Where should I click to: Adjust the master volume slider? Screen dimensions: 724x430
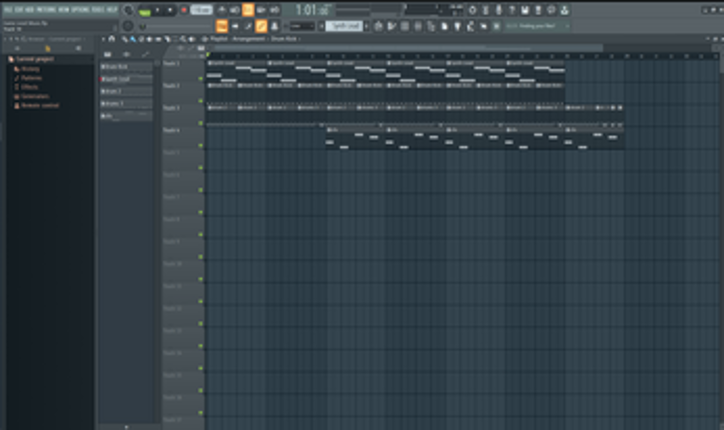point(127,10)
